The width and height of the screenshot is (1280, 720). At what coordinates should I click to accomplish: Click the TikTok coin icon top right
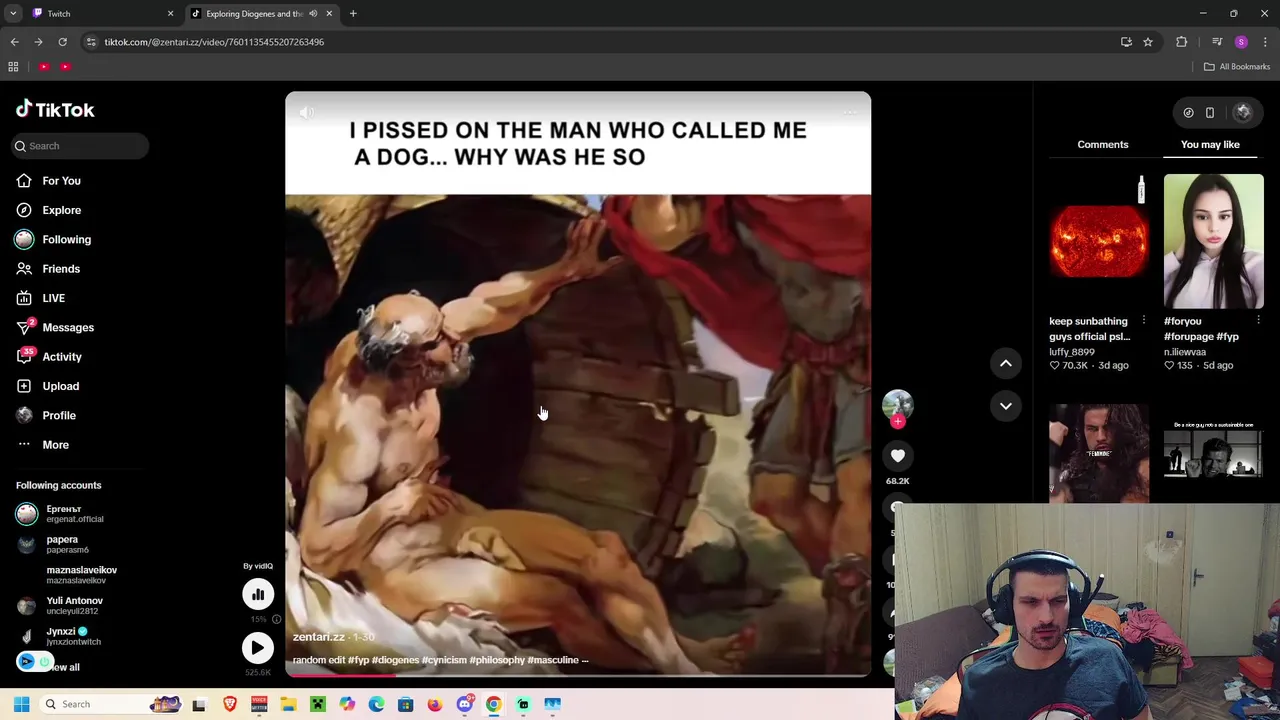(1188, 113)
